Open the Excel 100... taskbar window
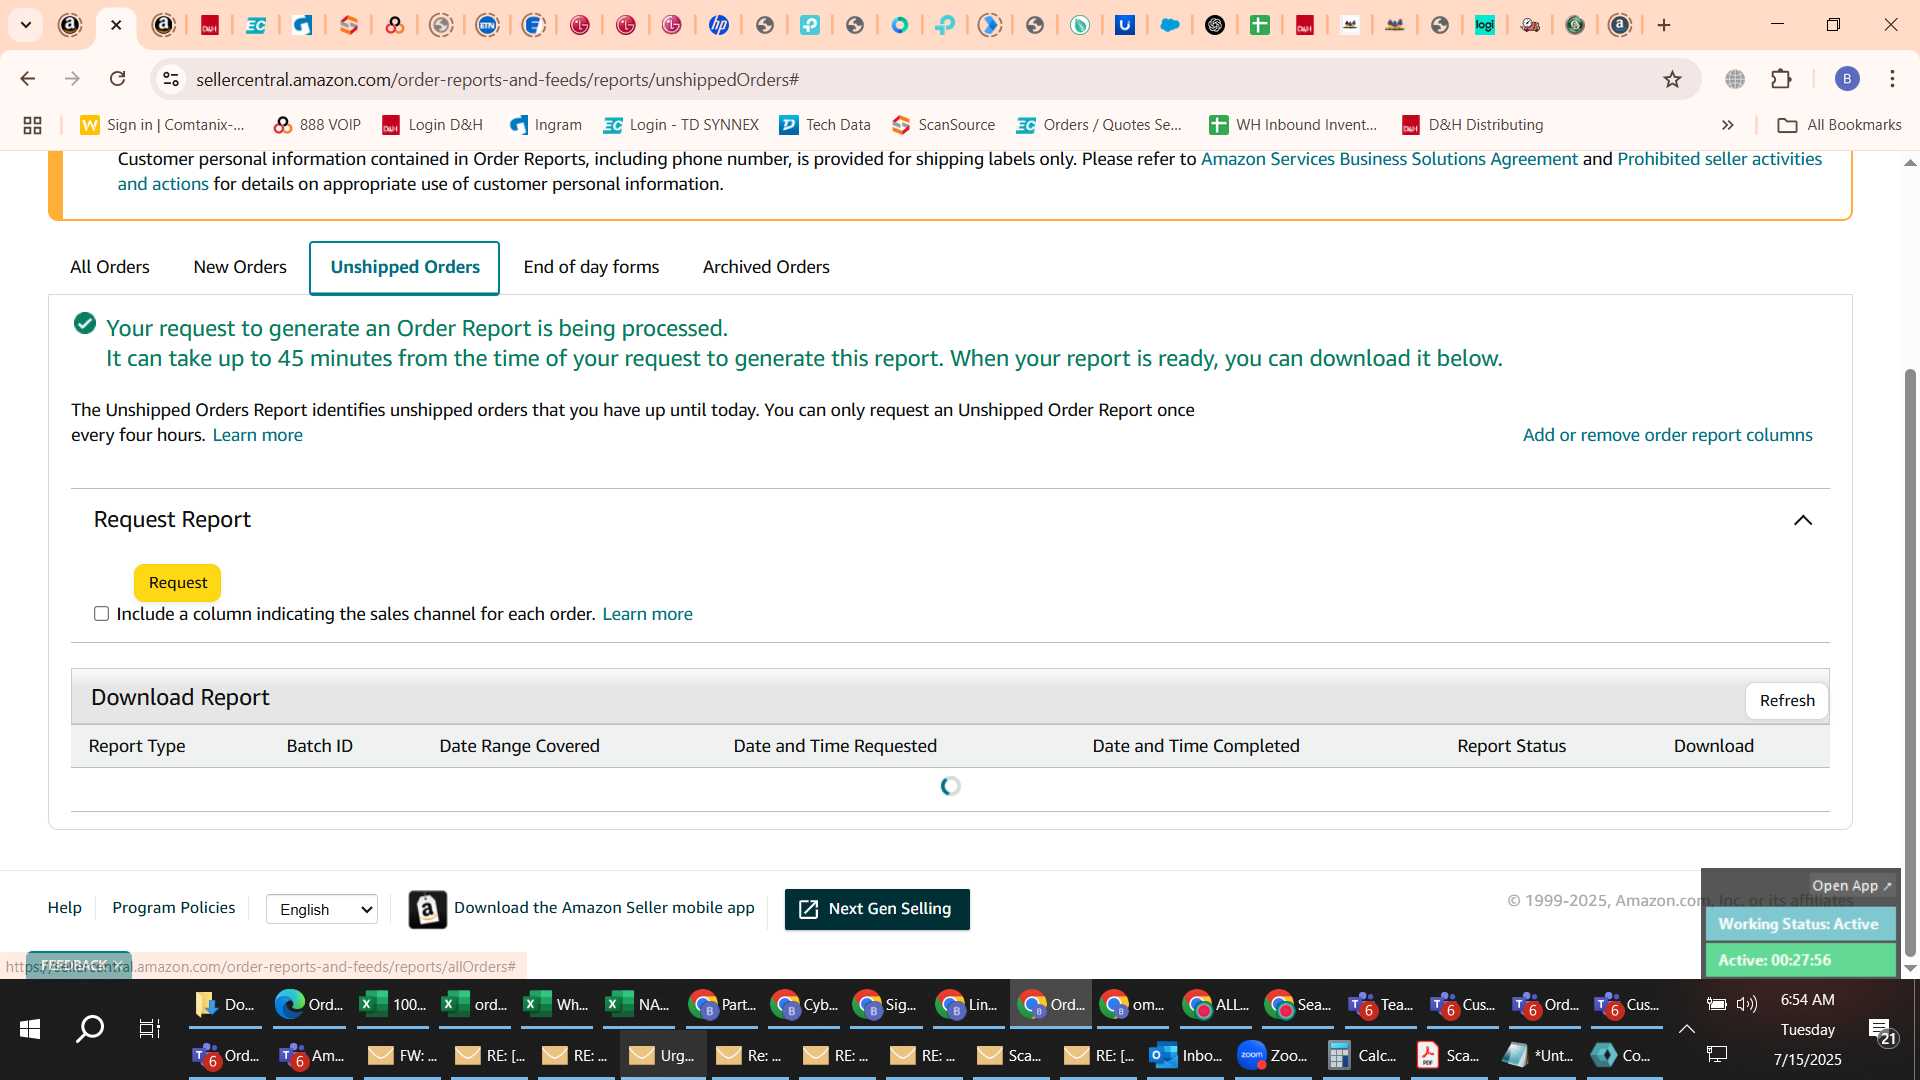The width and height of the screenshot is (1920, 1080). point(392,1005)
